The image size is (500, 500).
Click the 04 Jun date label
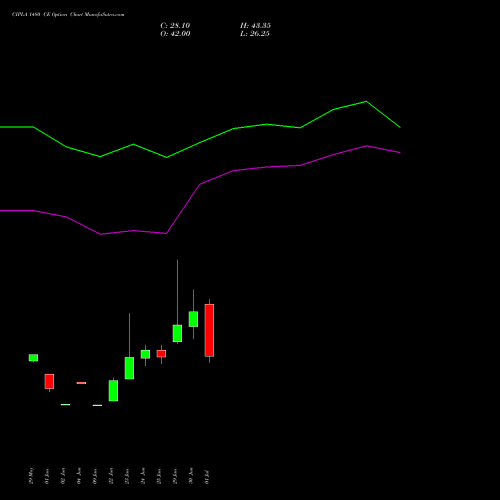click(x=79, y=477)
